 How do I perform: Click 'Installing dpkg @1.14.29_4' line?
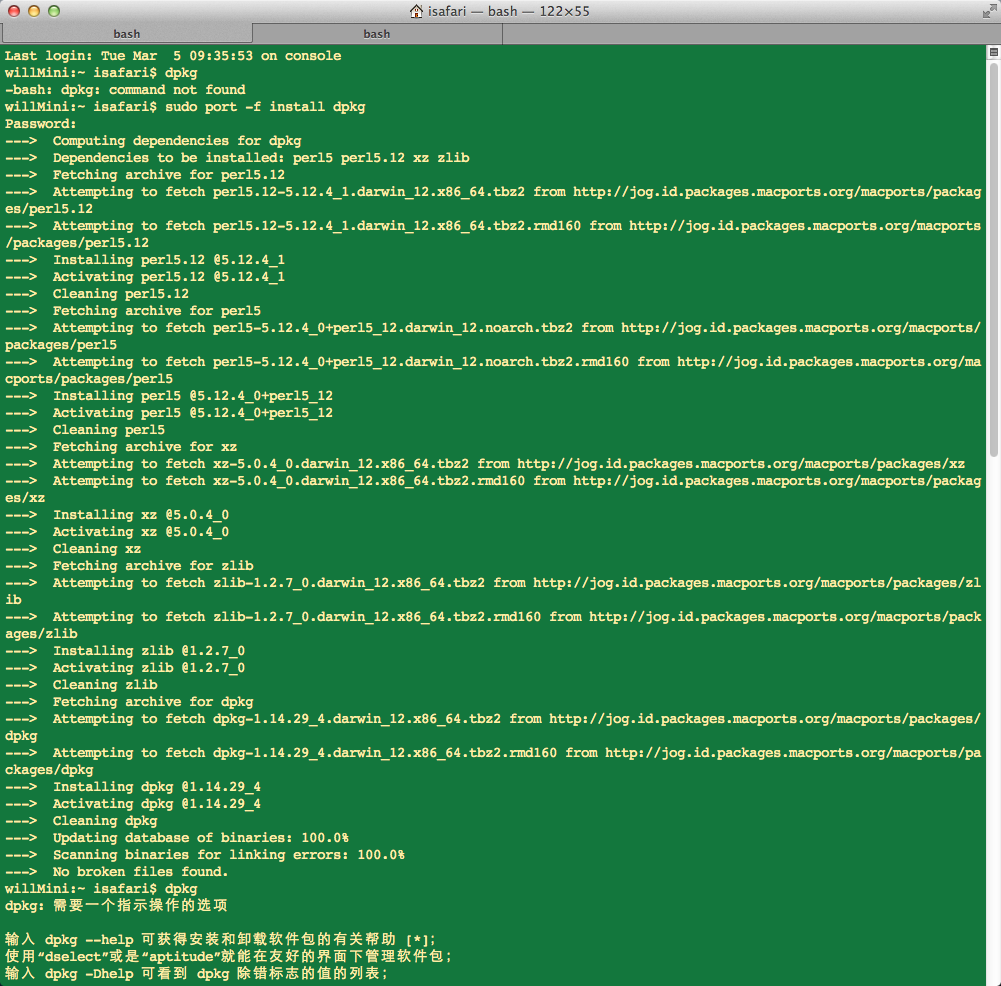click(x=133, y=786)
